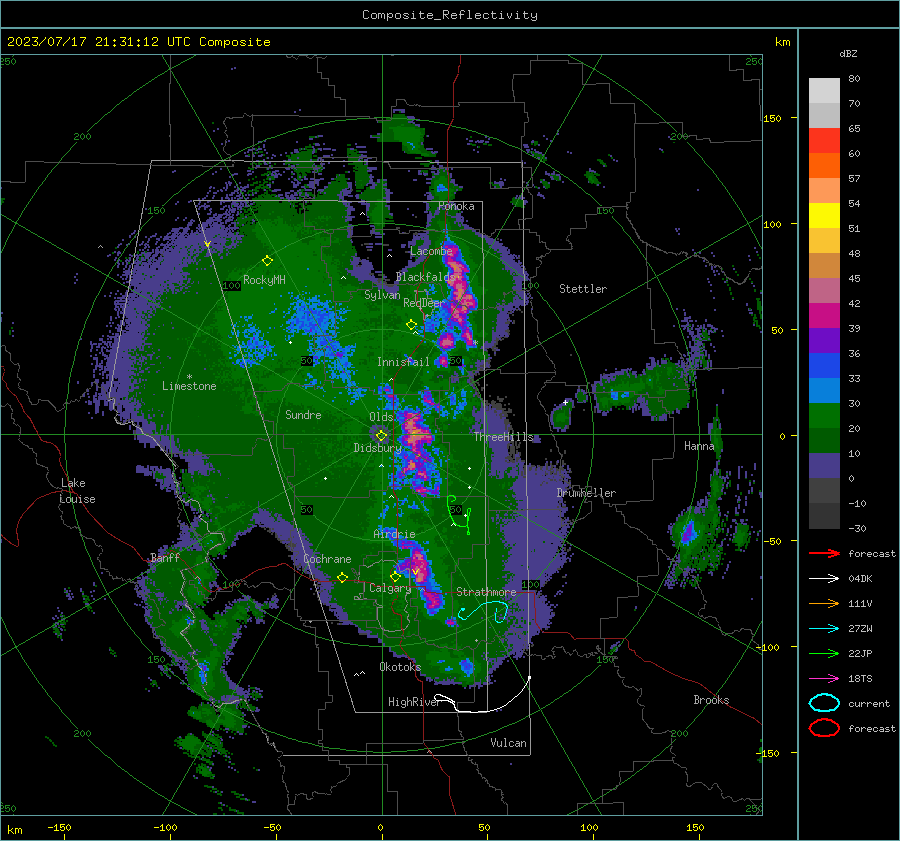Screen dimensions: 900x841
Task: Select the 20 dBZ green swatch
Action: click(824, 416)
